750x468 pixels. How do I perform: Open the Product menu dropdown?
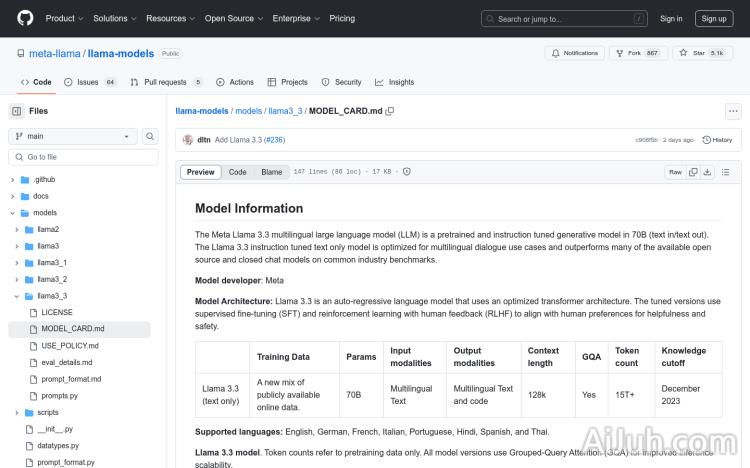[x=63, y=18]
